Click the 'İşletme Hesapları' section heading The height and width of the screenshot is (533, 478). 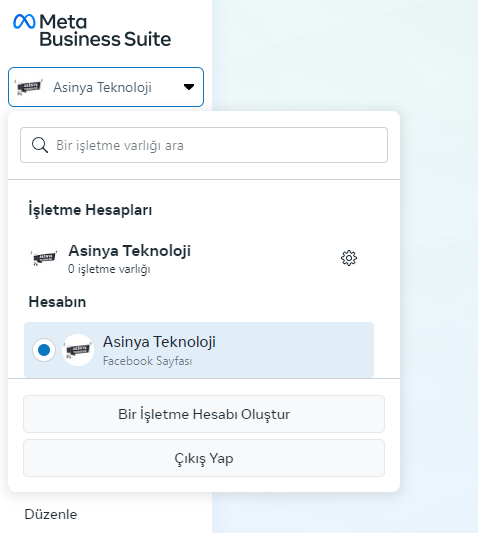90,210
